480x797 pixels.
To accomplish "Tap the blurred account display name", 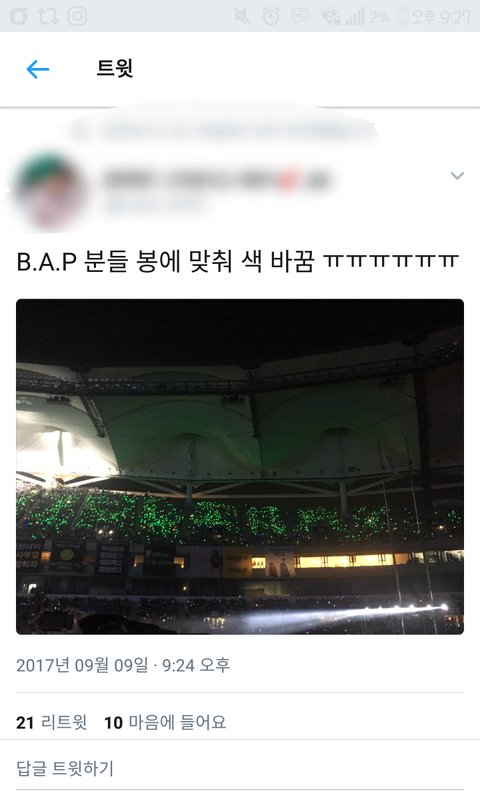I will tap(216, 180).
